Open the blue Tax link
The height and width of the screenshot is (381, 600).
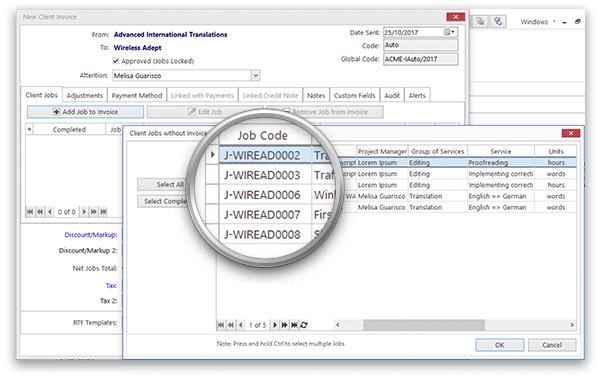tap(111, 285)
